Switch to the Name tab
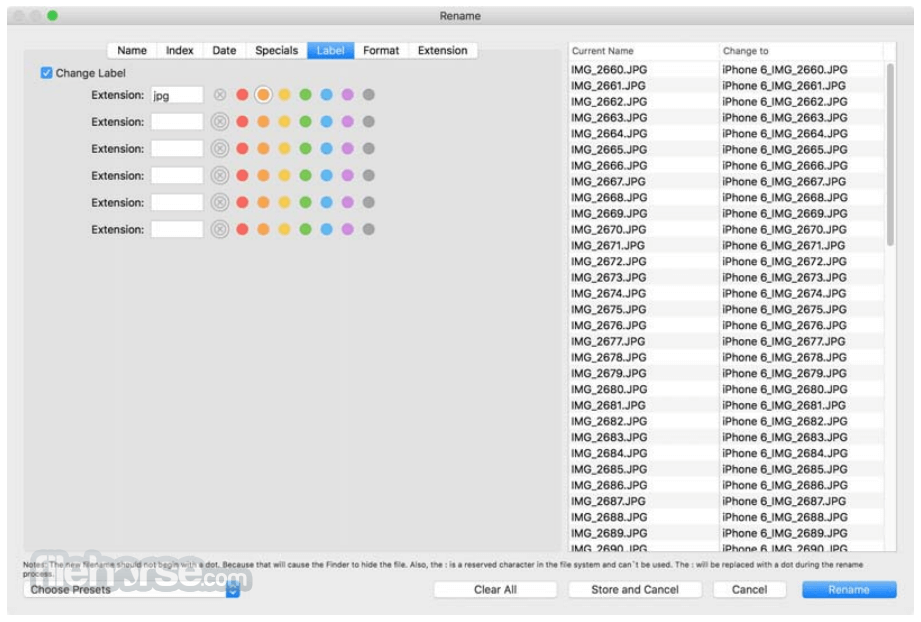The height and width of the screenshot is (622, 921). point(132,51)
